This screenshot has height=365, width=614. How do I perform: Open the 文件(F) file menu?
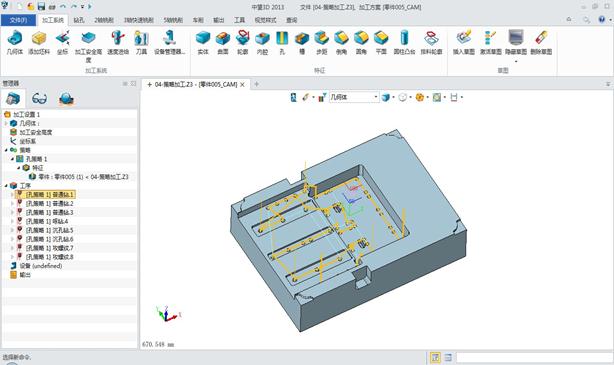click(x=18, y=20)
